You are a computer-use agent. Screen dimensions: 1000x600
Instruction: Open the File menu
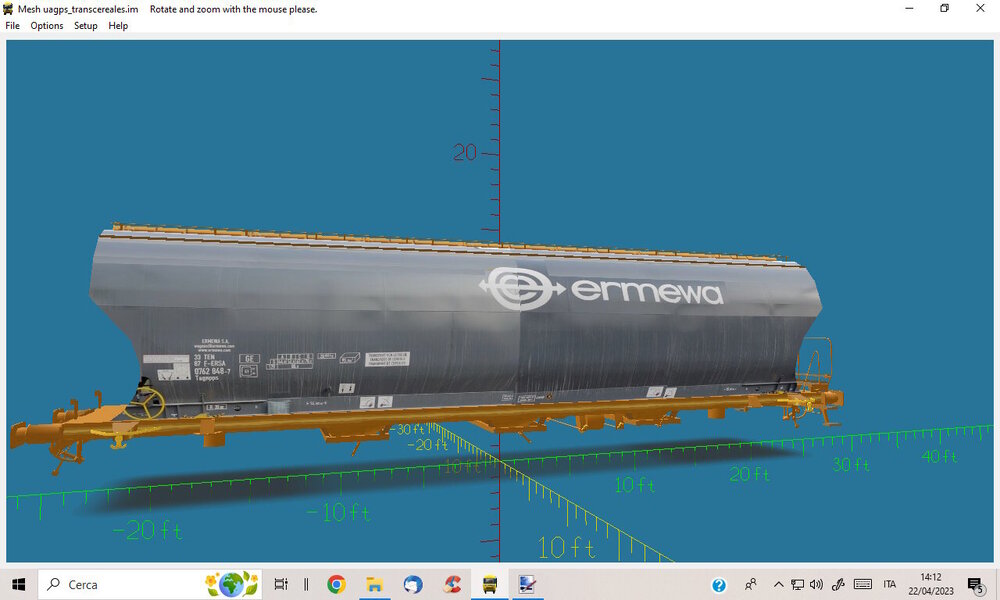(12, 26)
